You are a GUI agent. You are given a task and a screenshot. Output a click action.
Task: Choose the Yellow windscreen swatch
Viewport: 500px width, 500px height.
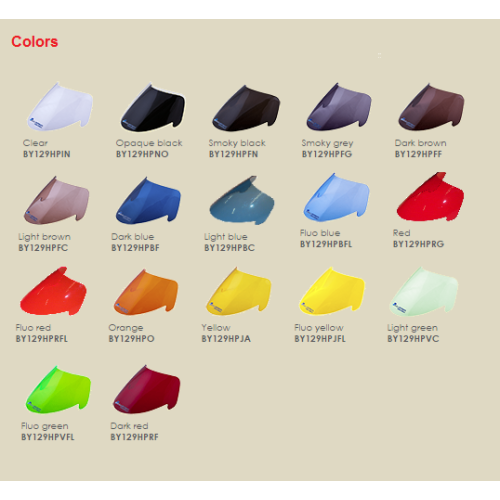tap(239, 291)
